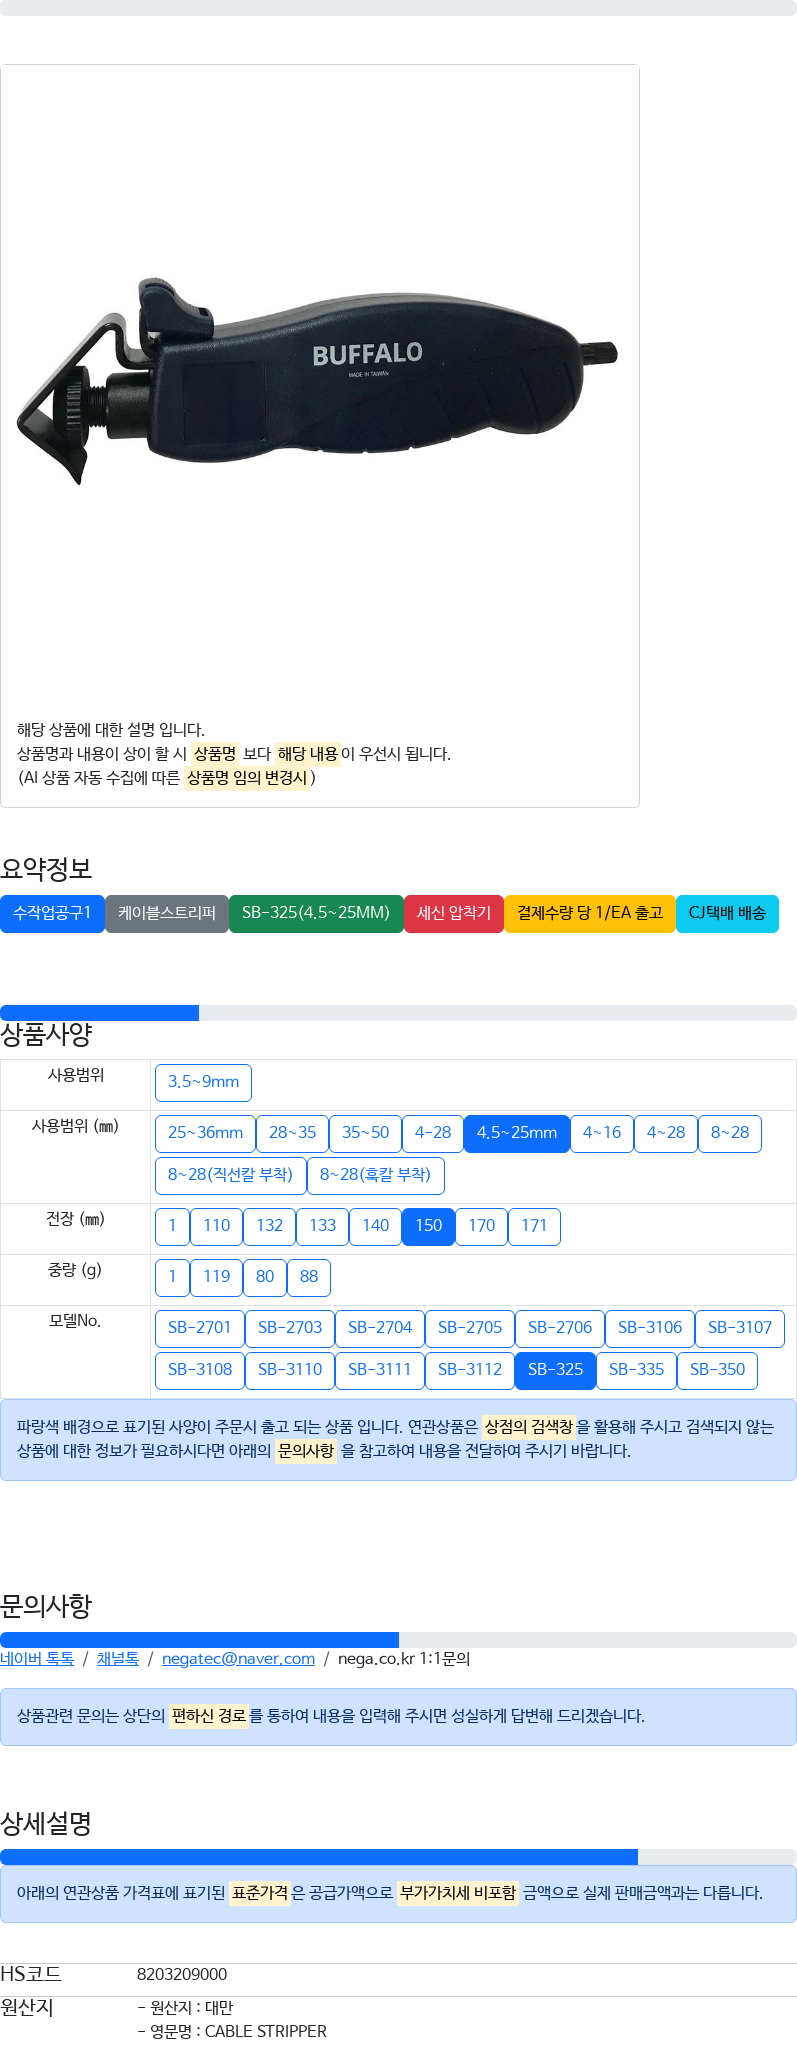This screenshot has height=2045, width=797.
Task: Click the 영문명 : CABLE STRIPPER text
Action: tap(232, 2031)
